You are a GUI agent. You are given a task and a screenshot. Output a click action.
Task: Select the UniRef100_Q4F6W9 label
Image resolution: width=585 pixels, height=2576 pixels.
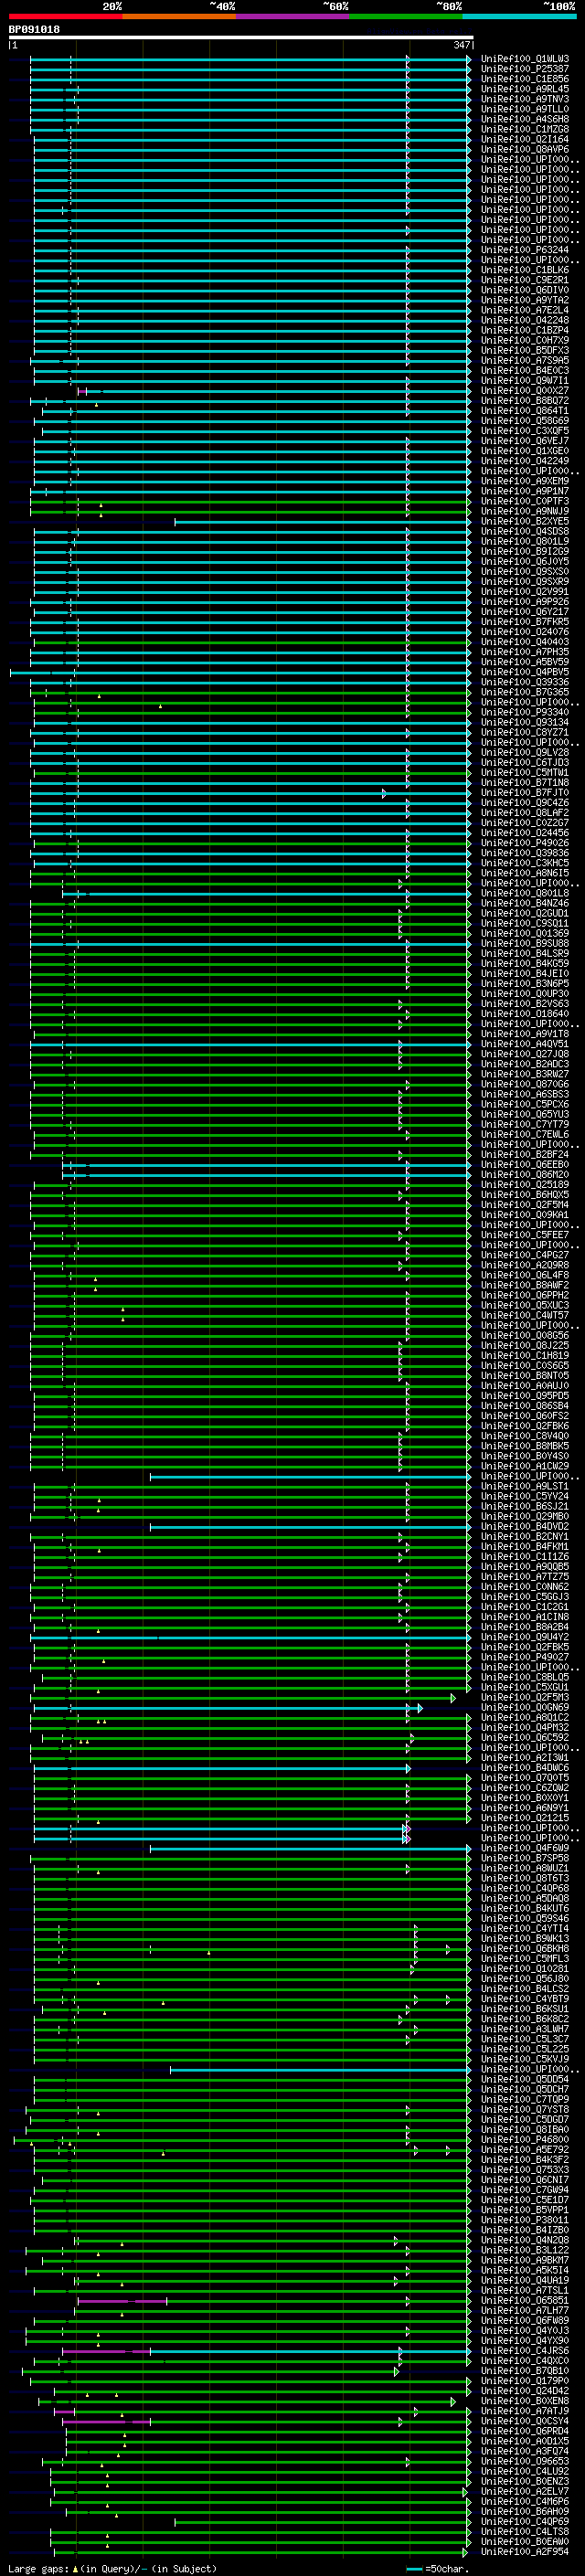pyautogui.click(x=525, y=1848)
